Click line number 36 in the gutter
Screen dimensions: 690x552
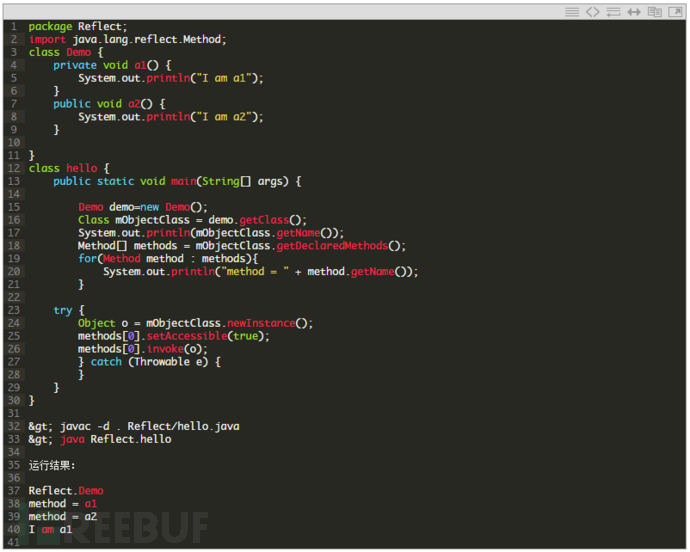tap(14, 478)
